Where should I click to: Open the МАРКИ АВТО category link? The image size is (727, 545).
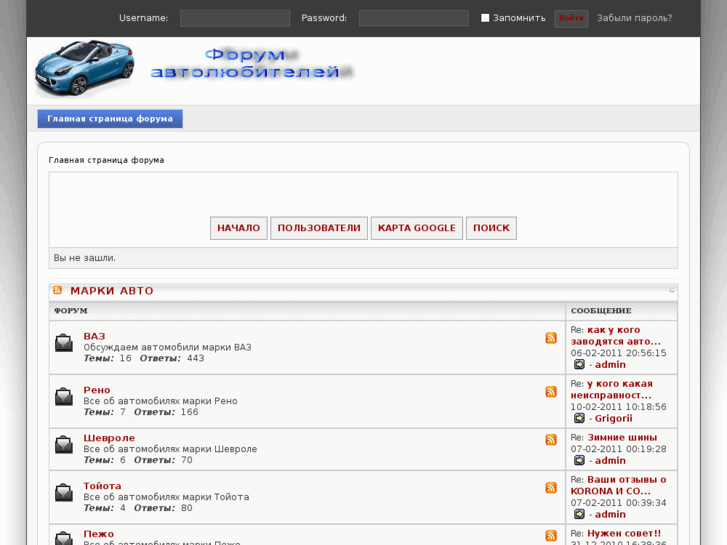pos(112,291)
